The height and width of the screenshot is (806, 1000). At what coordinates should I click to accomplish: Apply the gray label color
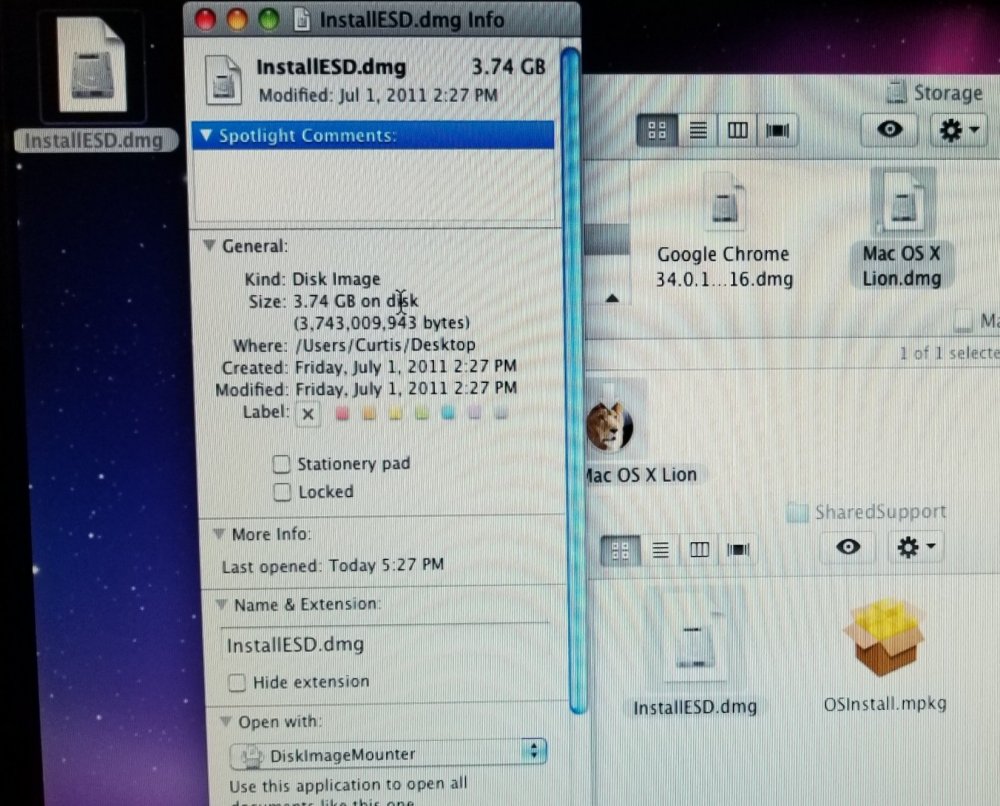(x=501, y=413)
